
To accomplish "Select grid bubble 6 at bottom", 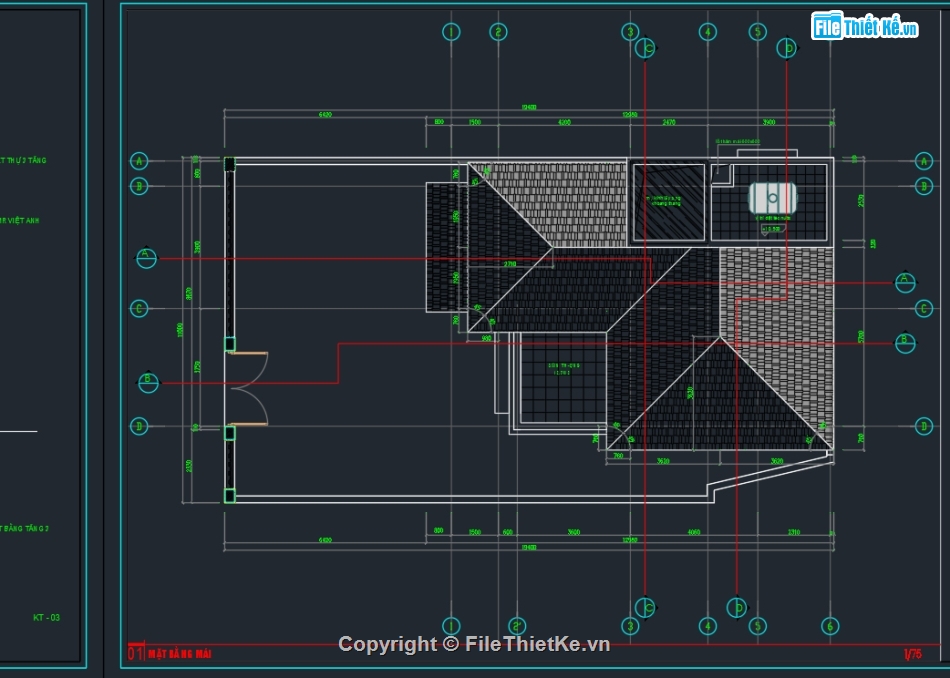I will [829, 626].
